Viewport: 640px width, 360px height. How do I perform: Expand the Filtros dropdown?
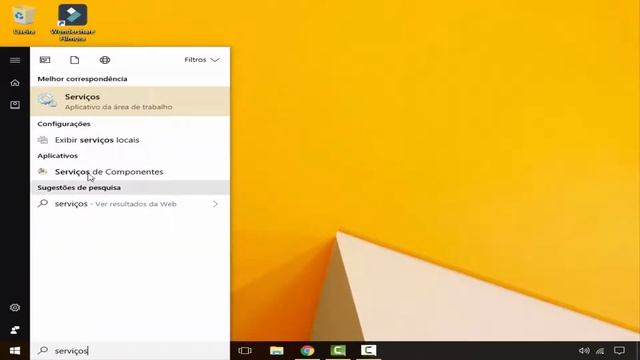202,60
